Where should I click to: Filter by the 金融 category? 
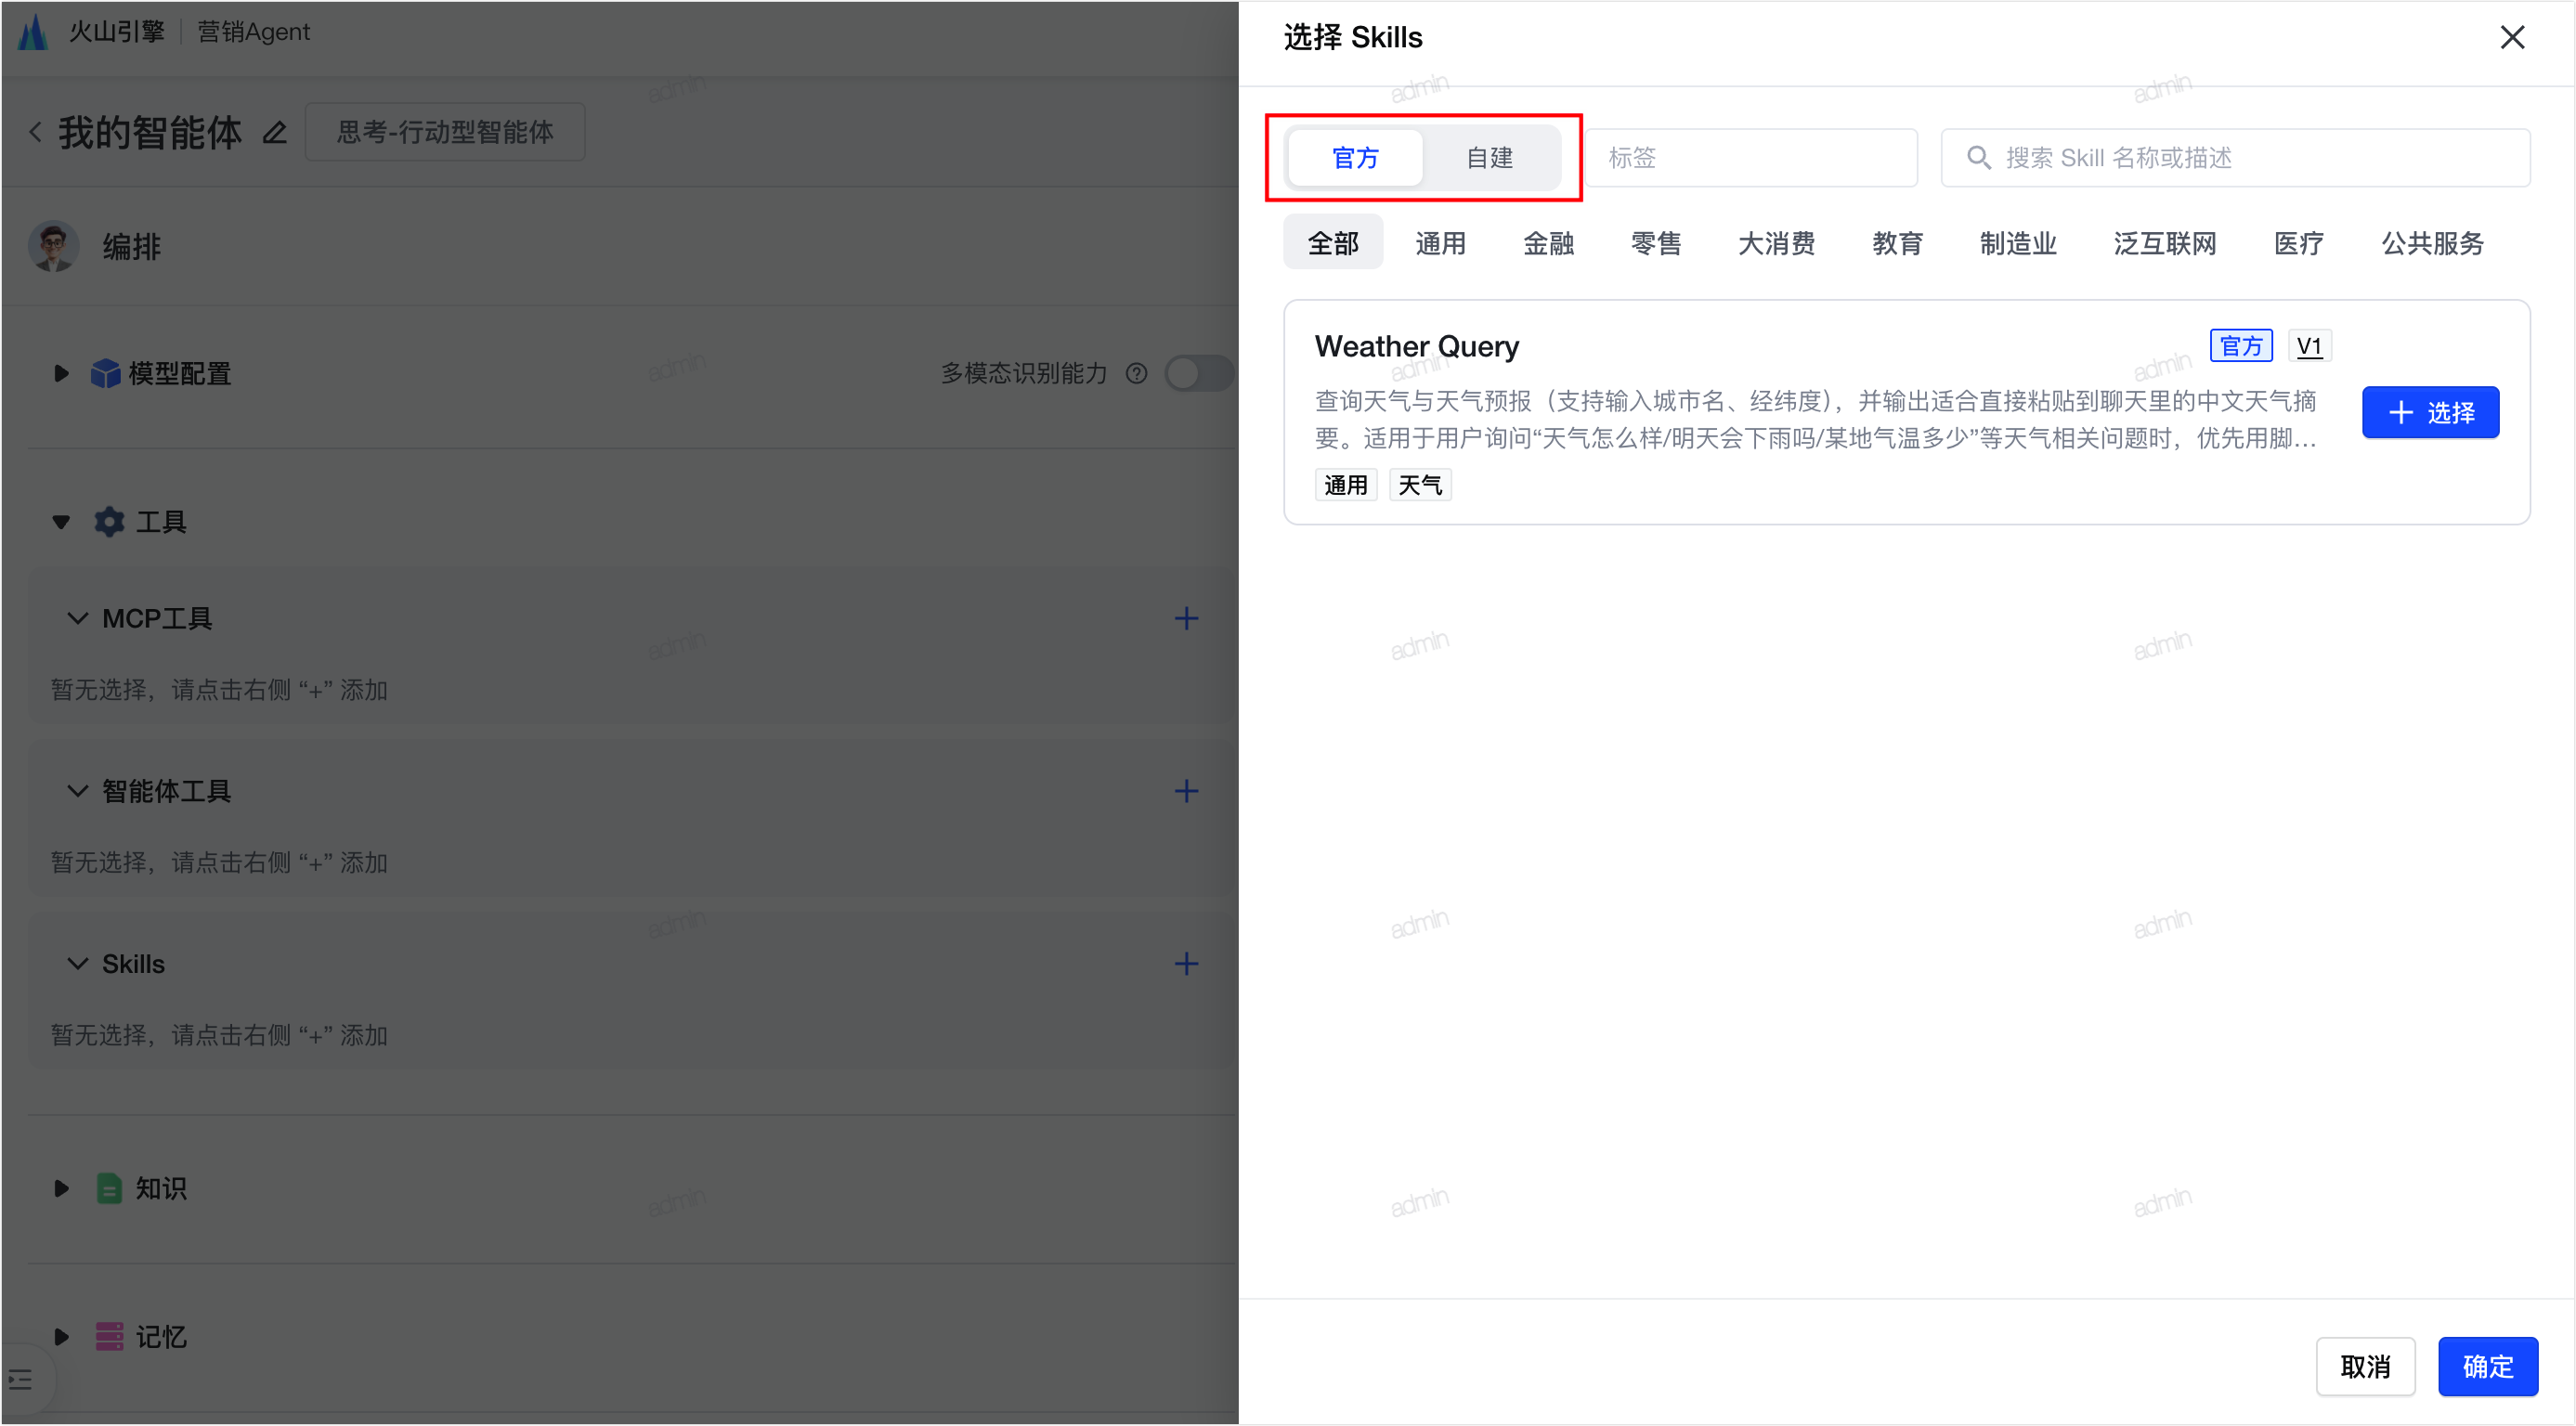(x=1548, y=243)
